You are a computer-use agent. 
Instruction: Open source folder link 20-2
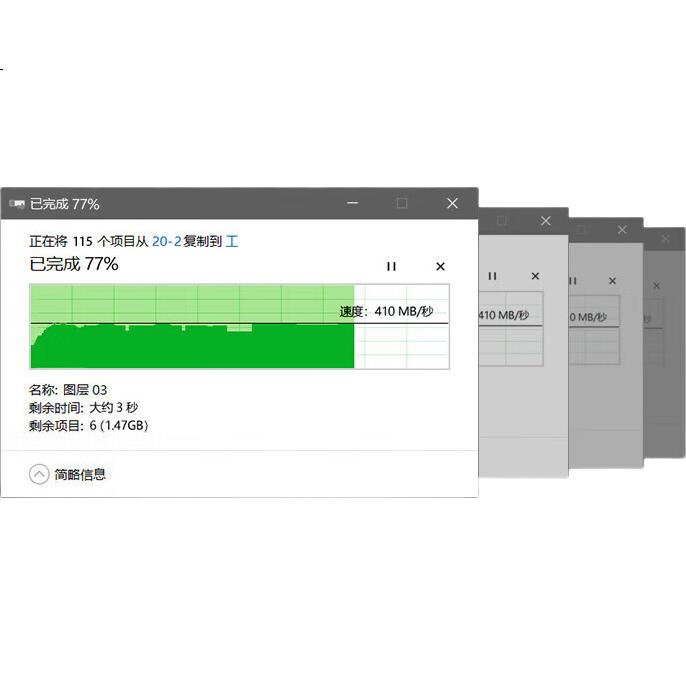[x=166, y=241]
